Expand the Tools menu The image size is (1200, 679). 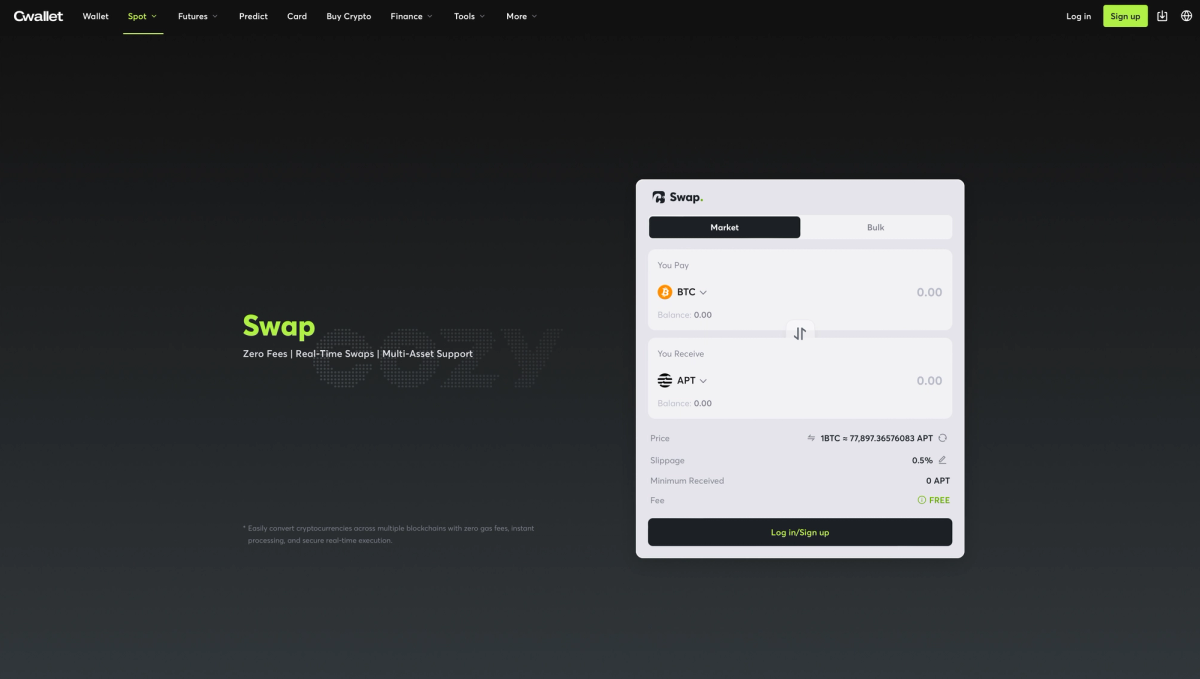pos(469,16)
